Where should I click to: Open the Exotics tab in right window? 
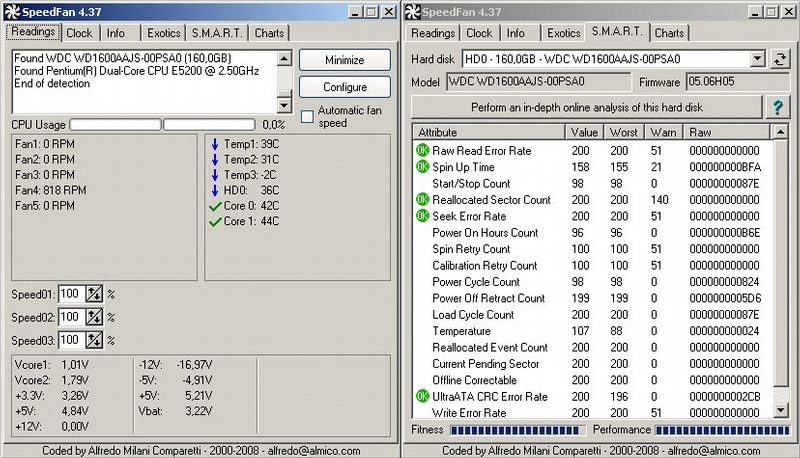(x=564, y=33)
